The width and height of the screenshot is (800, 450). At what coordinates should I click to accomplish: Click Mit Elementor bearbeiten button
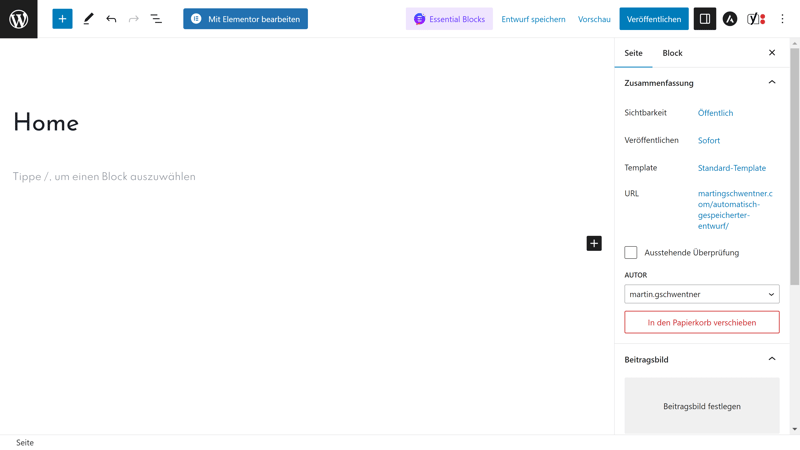coord(245,19)
